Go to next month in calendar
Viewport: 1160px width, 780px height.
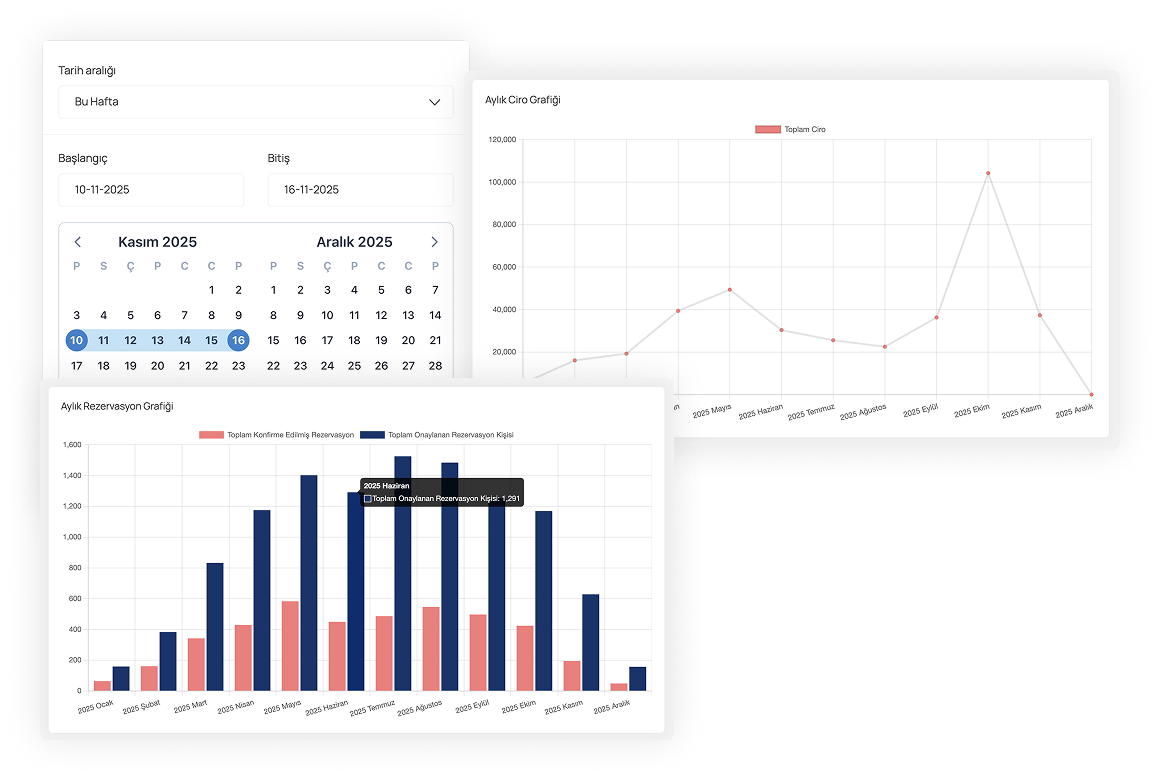[x=434, y=242]
